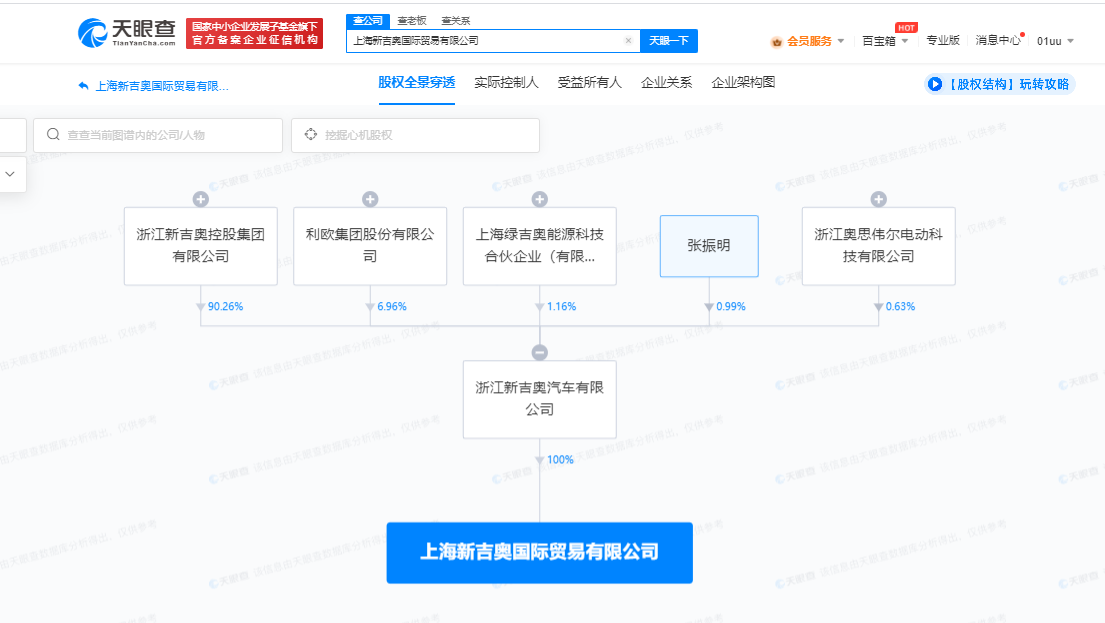Open the 01uu account dropdown
The image size is (1105, 623).
(1055, 42)
